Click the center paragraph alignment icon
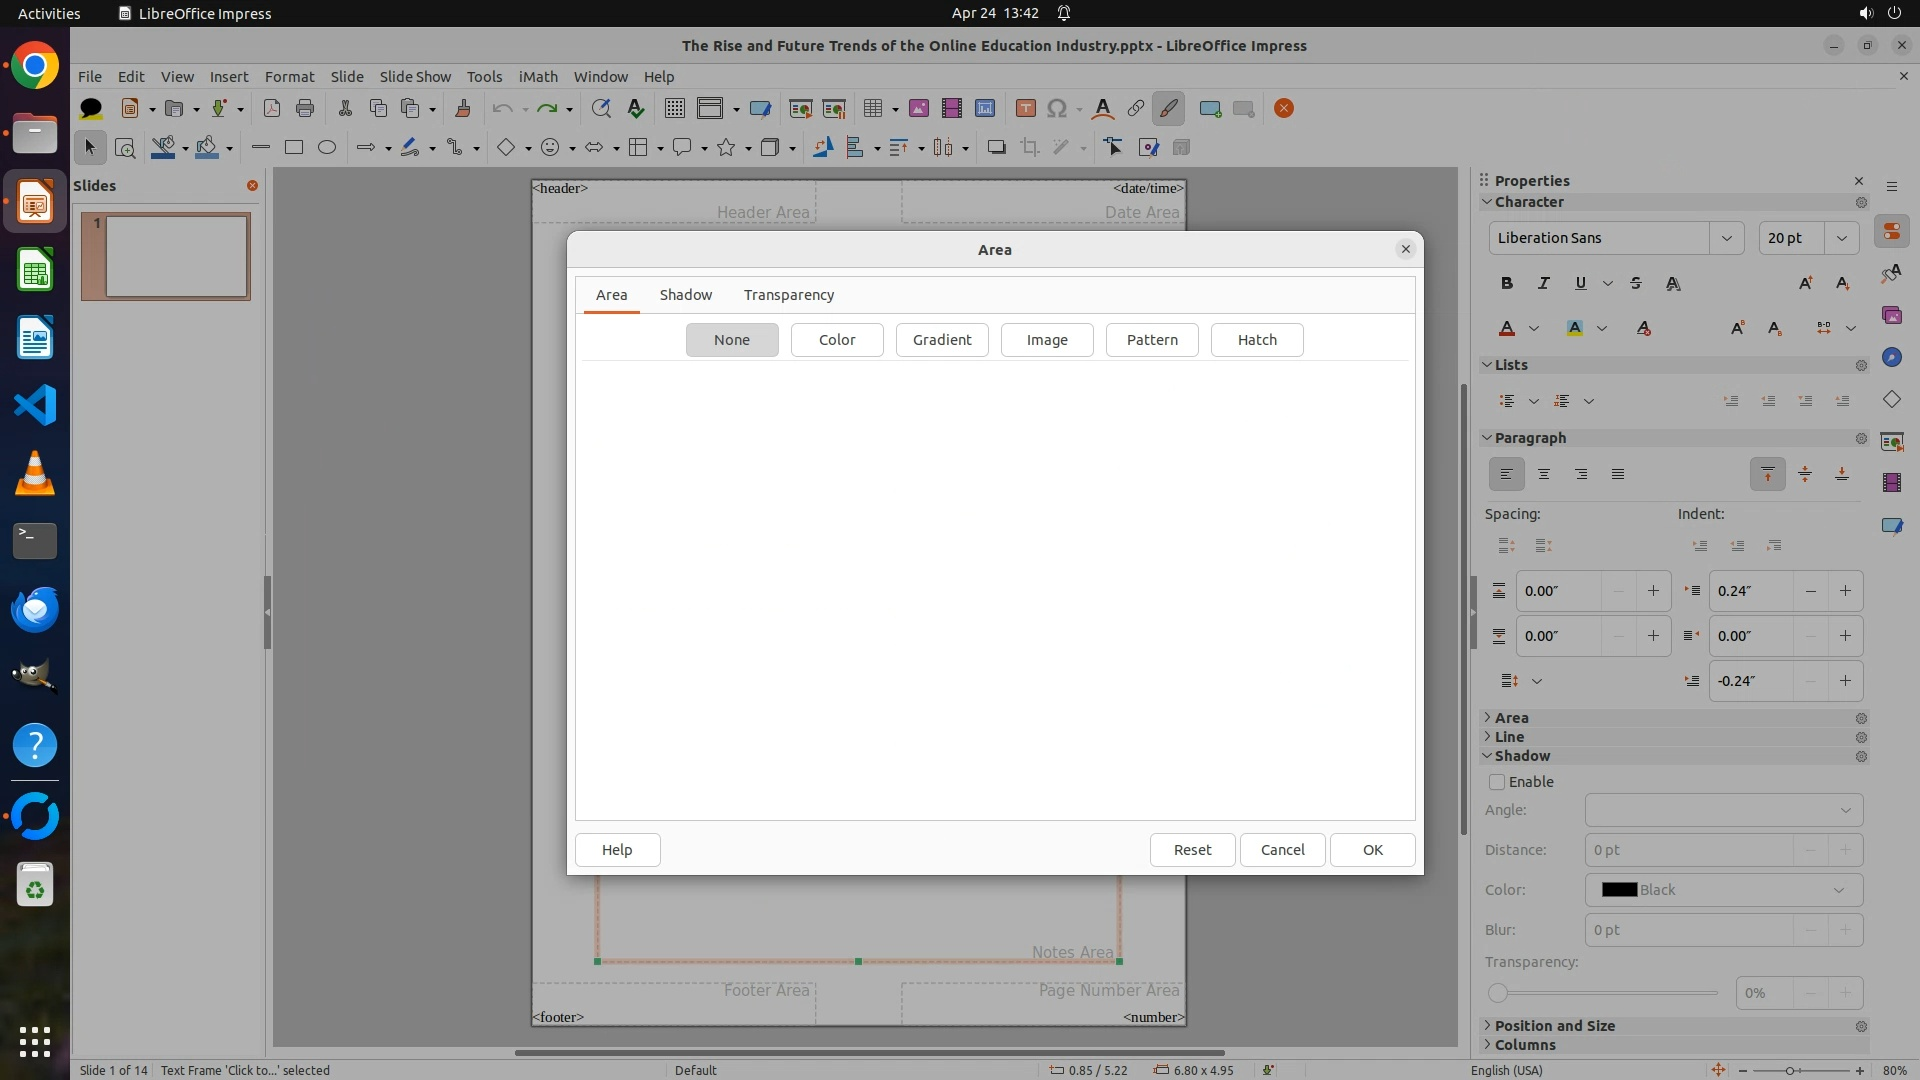1920x1080 pixels. [1543, 474]
